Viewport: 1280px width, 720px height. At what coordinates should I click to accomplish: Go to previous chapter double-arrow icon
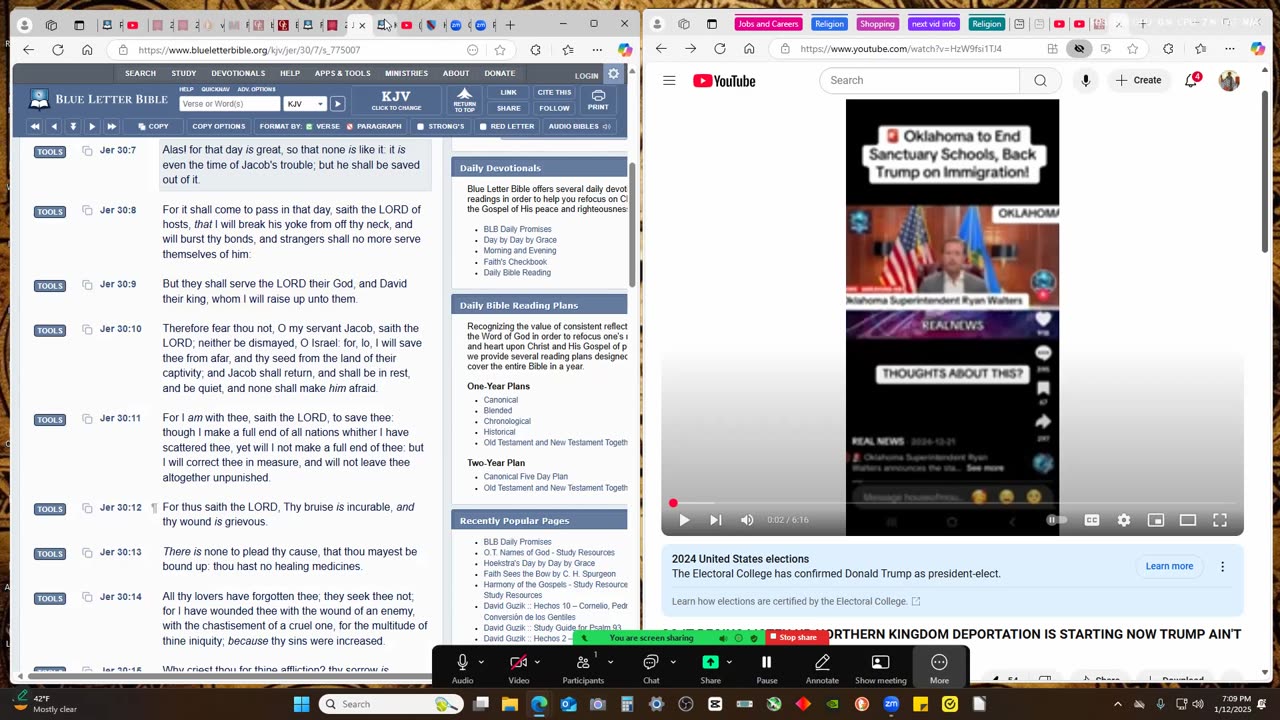[x=35, y=127]
